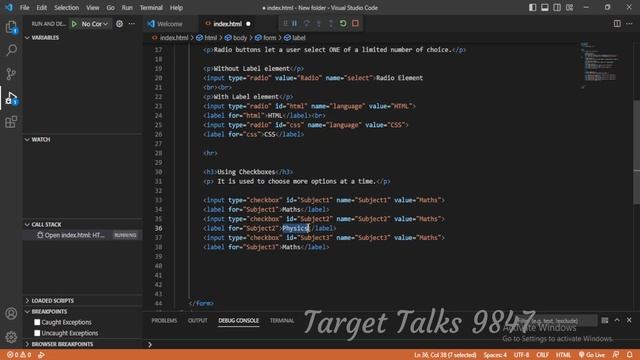Screen dimensions: 640x360
Task: Select the Debug Console panel tab
Action: [x=238, y=320]
